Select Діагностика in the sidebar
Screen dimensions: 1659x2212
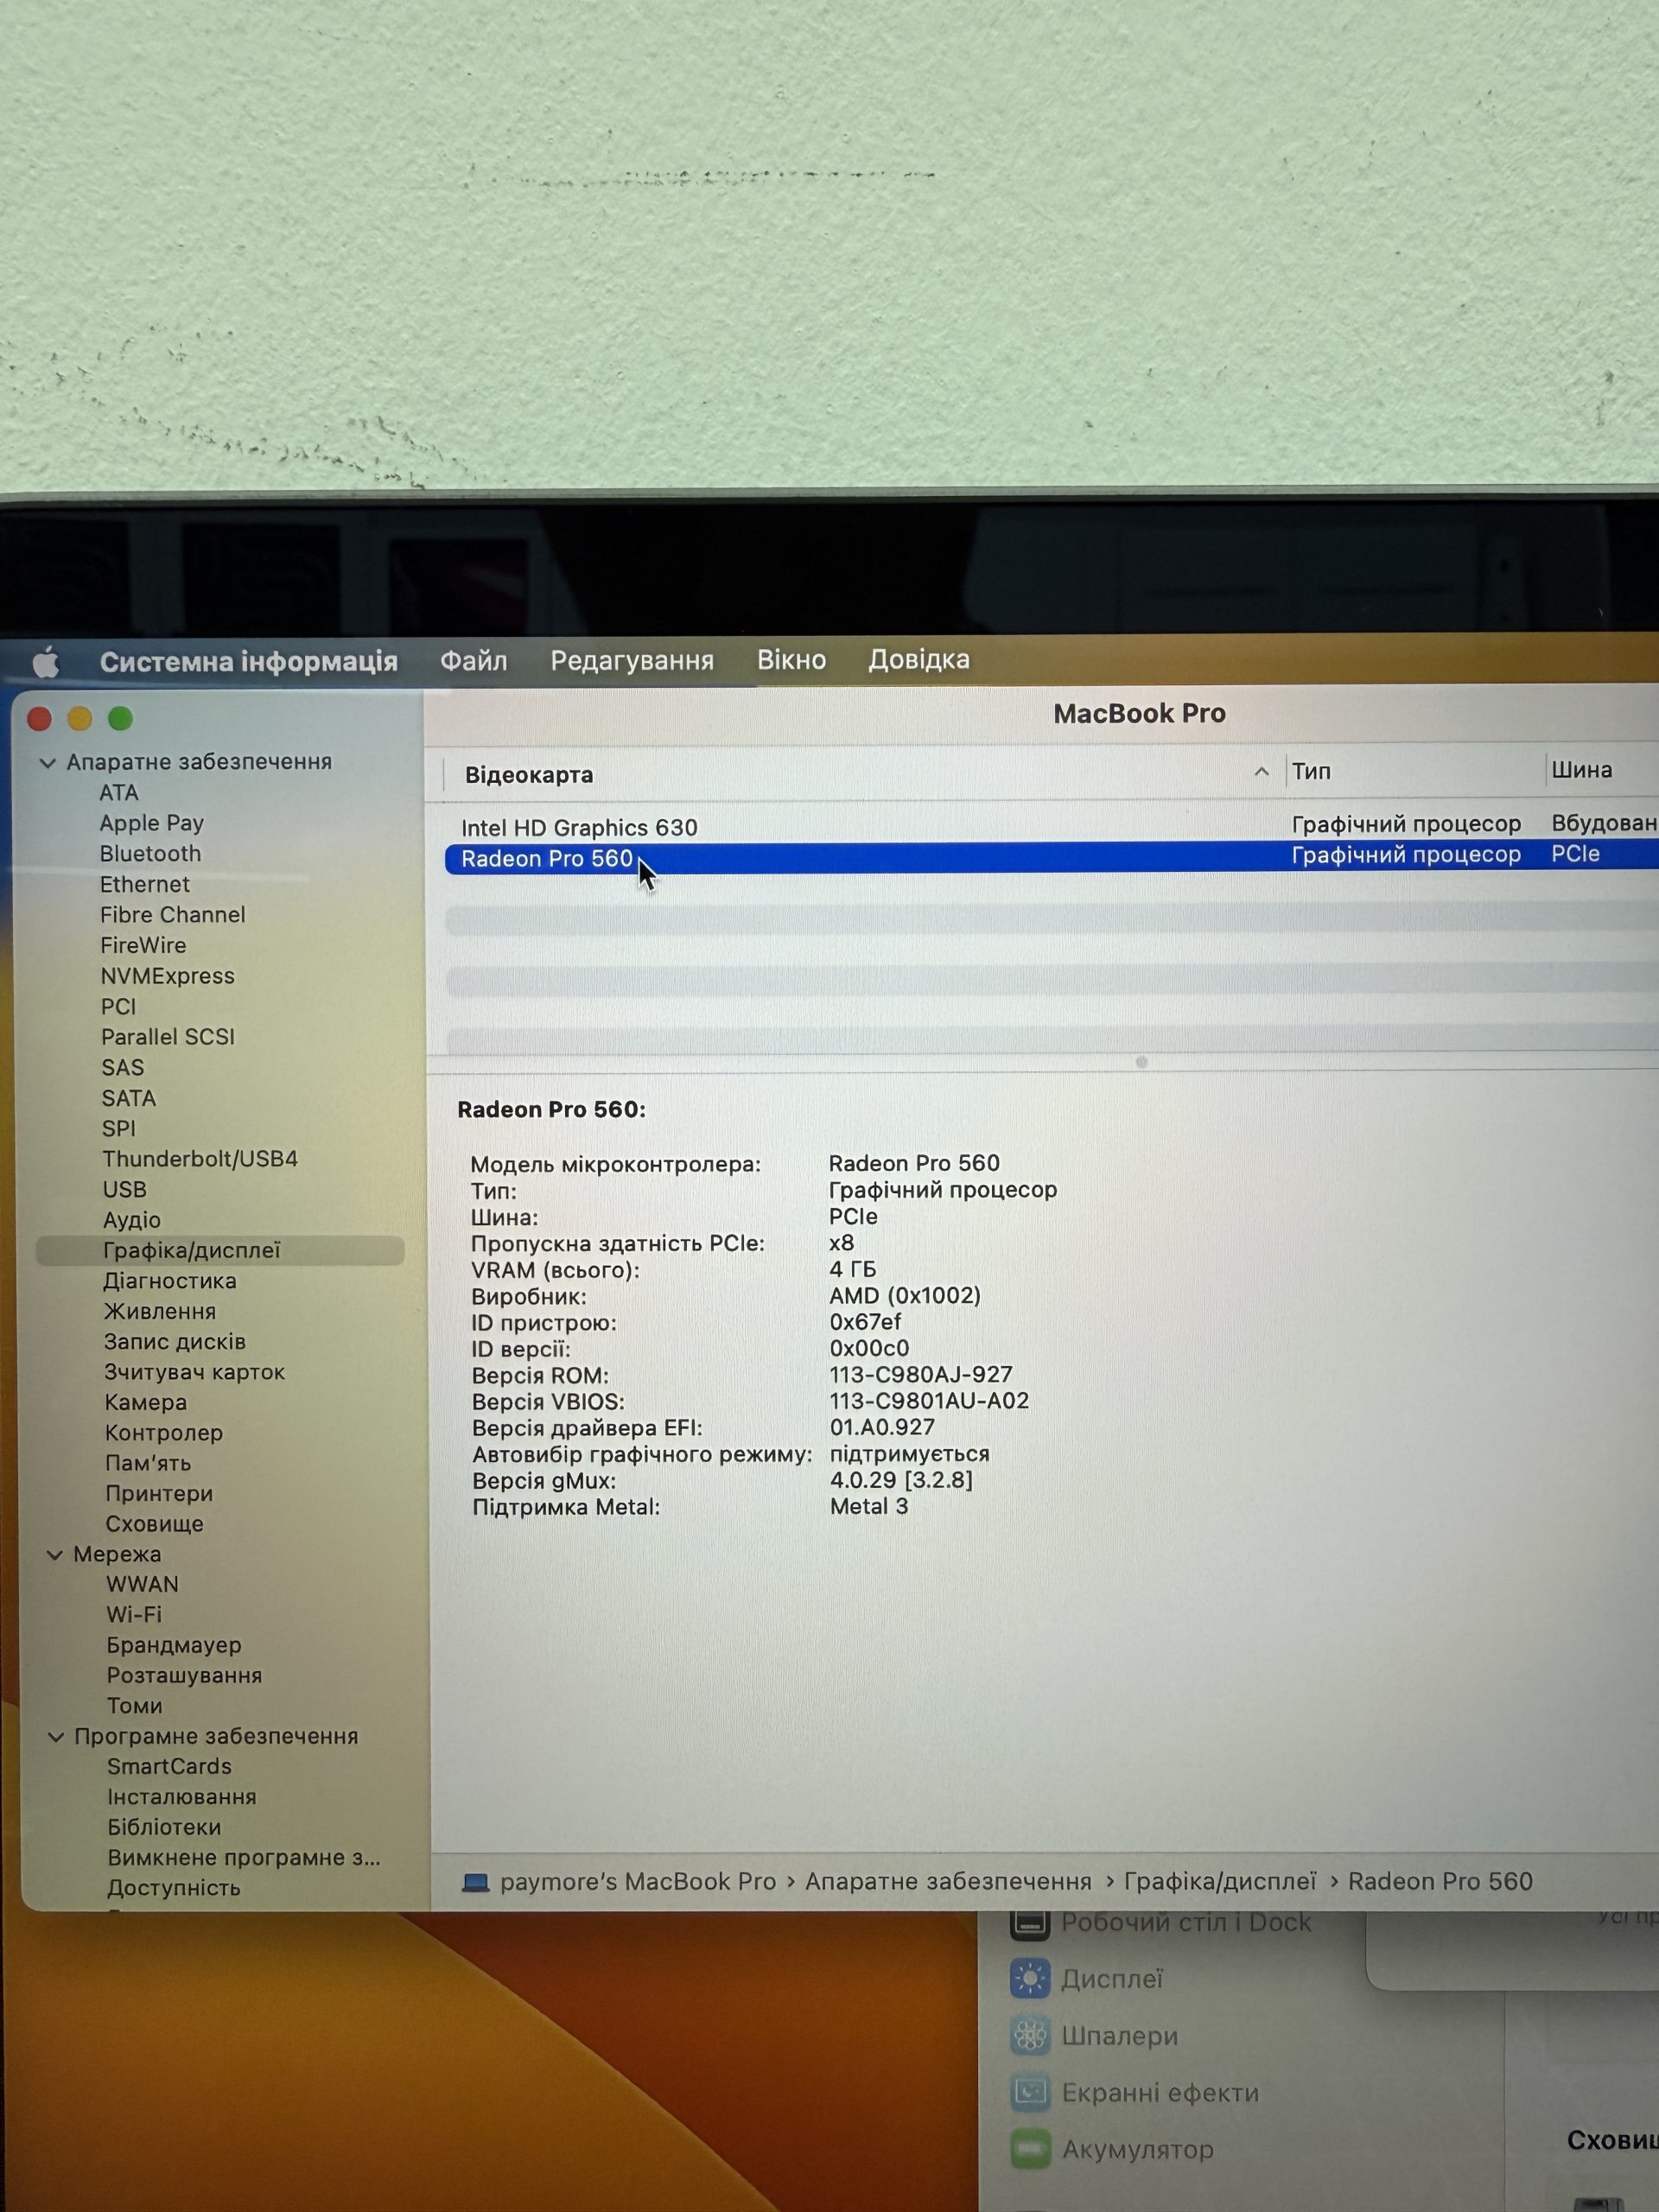click(x=170, y=1281)
